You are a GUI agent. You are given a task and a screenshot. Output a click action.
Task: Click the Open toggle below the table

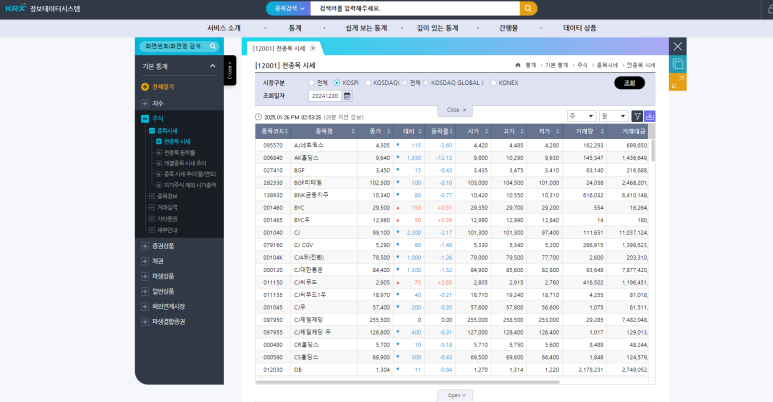tap(455, 395)
